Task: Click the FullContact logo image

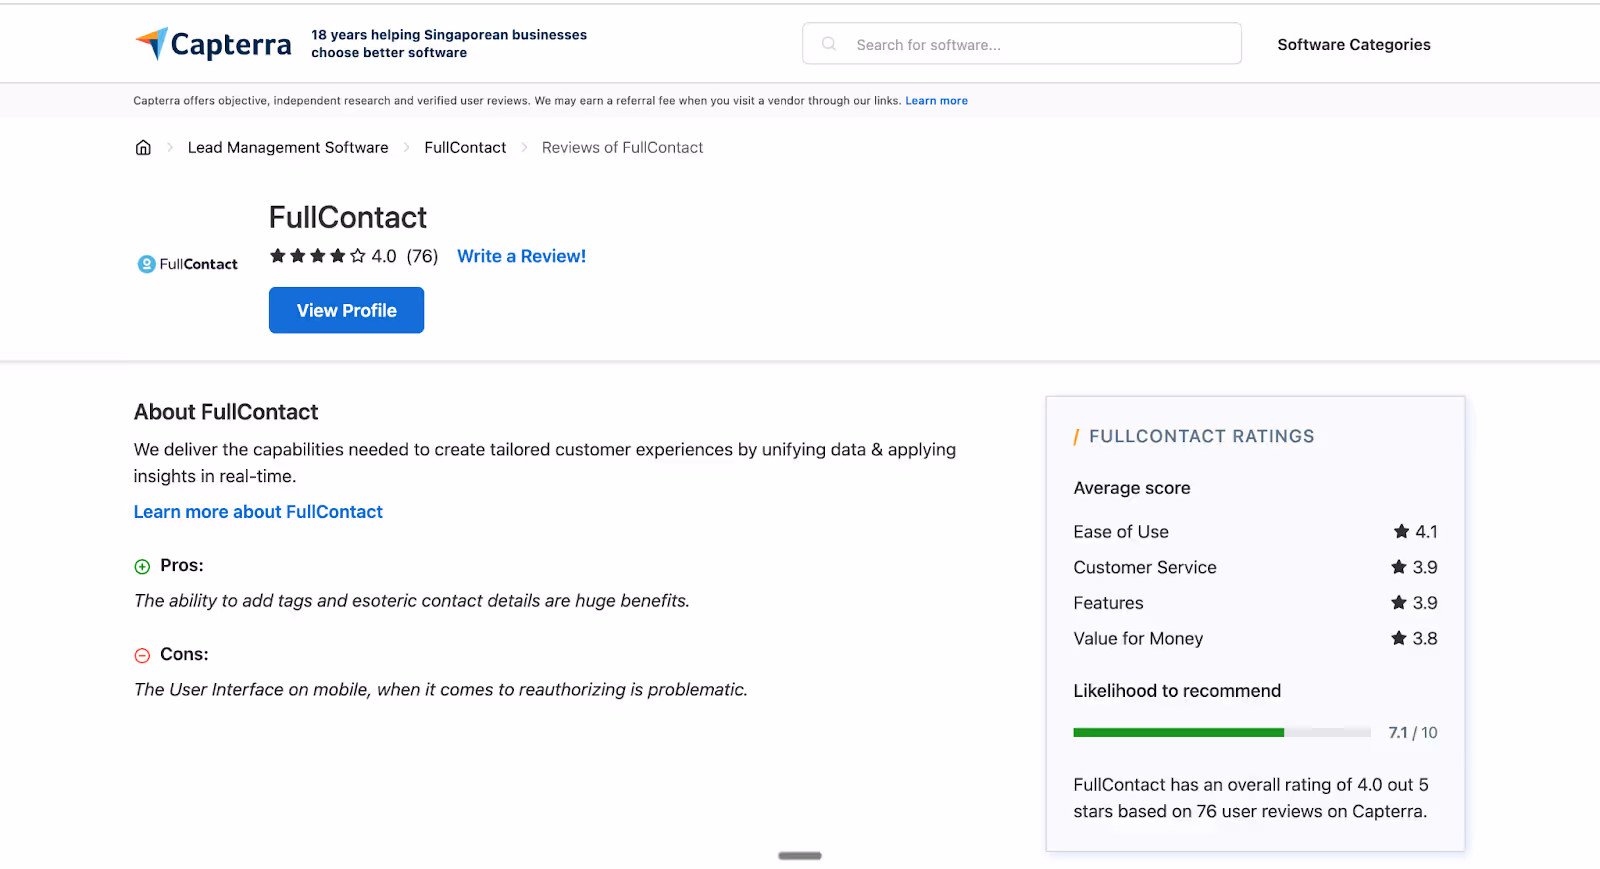Action: pos(188,264)
